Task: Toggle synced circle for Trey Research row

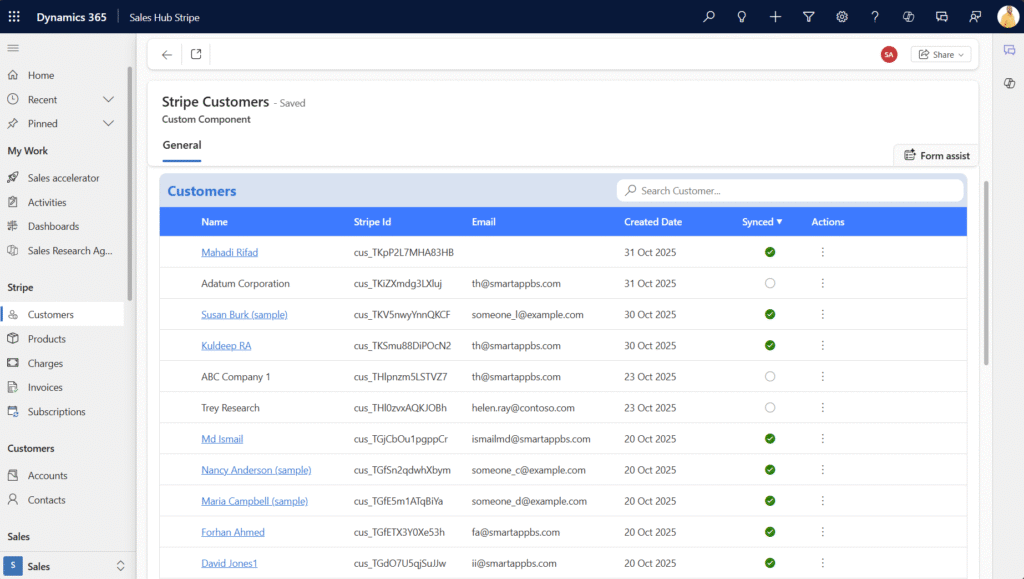Action: point(770,408)
